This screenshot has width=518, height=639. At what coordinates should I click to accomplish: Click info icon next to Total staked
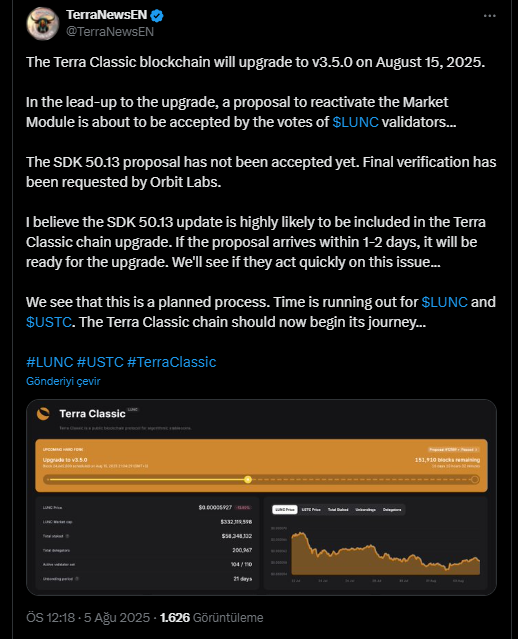[x=68, y=536]
